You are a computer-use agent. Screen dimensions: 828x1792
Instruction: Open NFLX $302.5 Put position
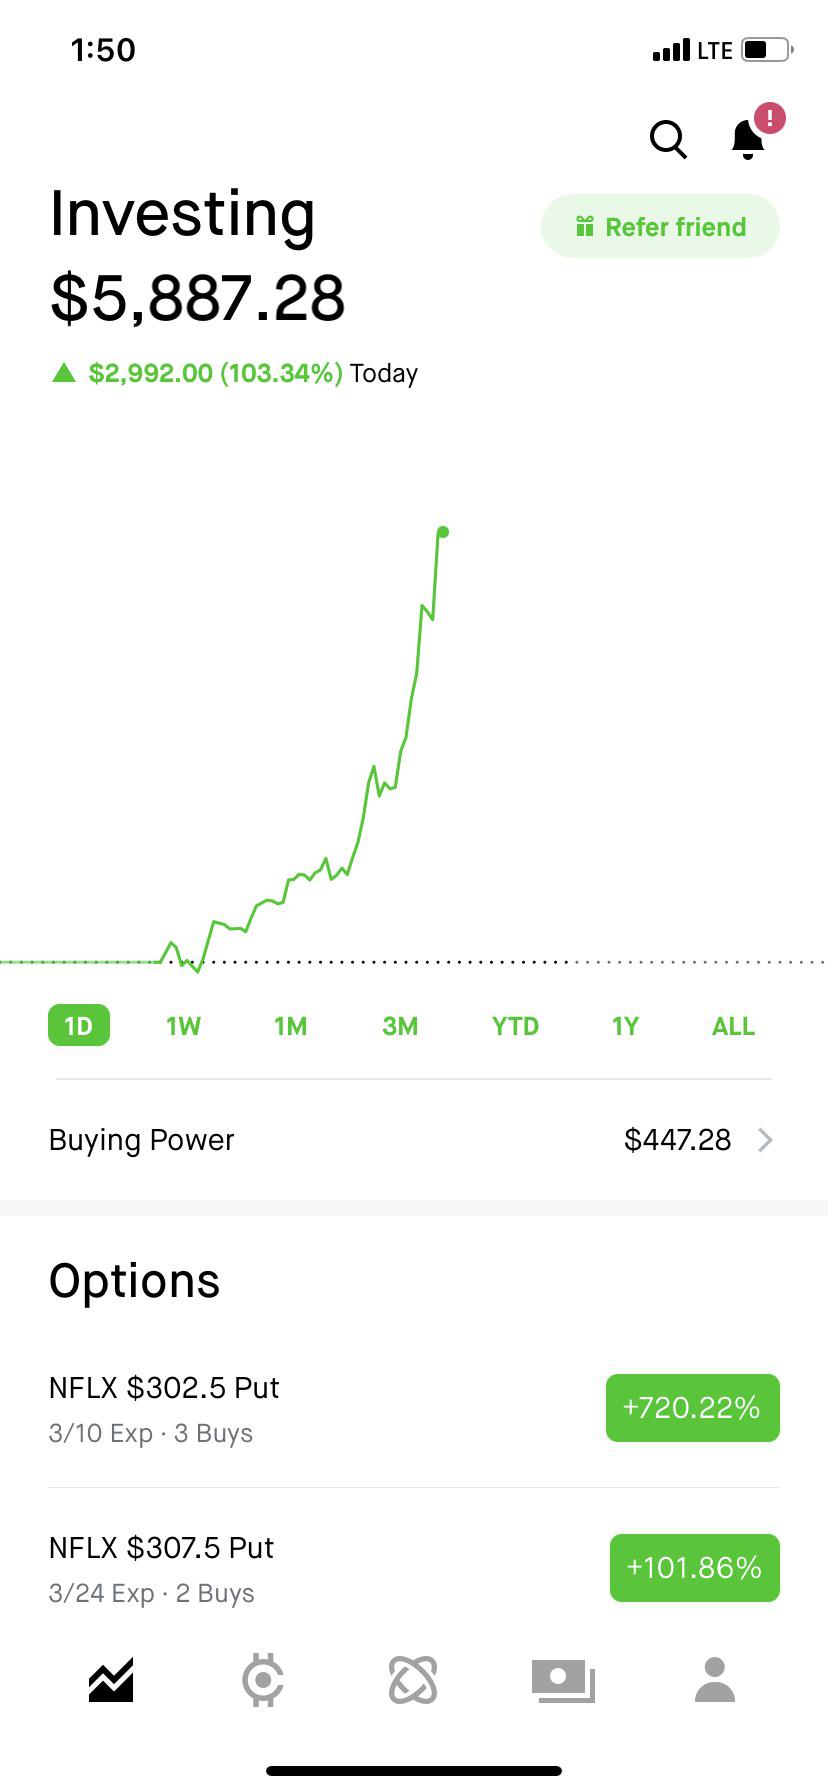coord(165,1408)
